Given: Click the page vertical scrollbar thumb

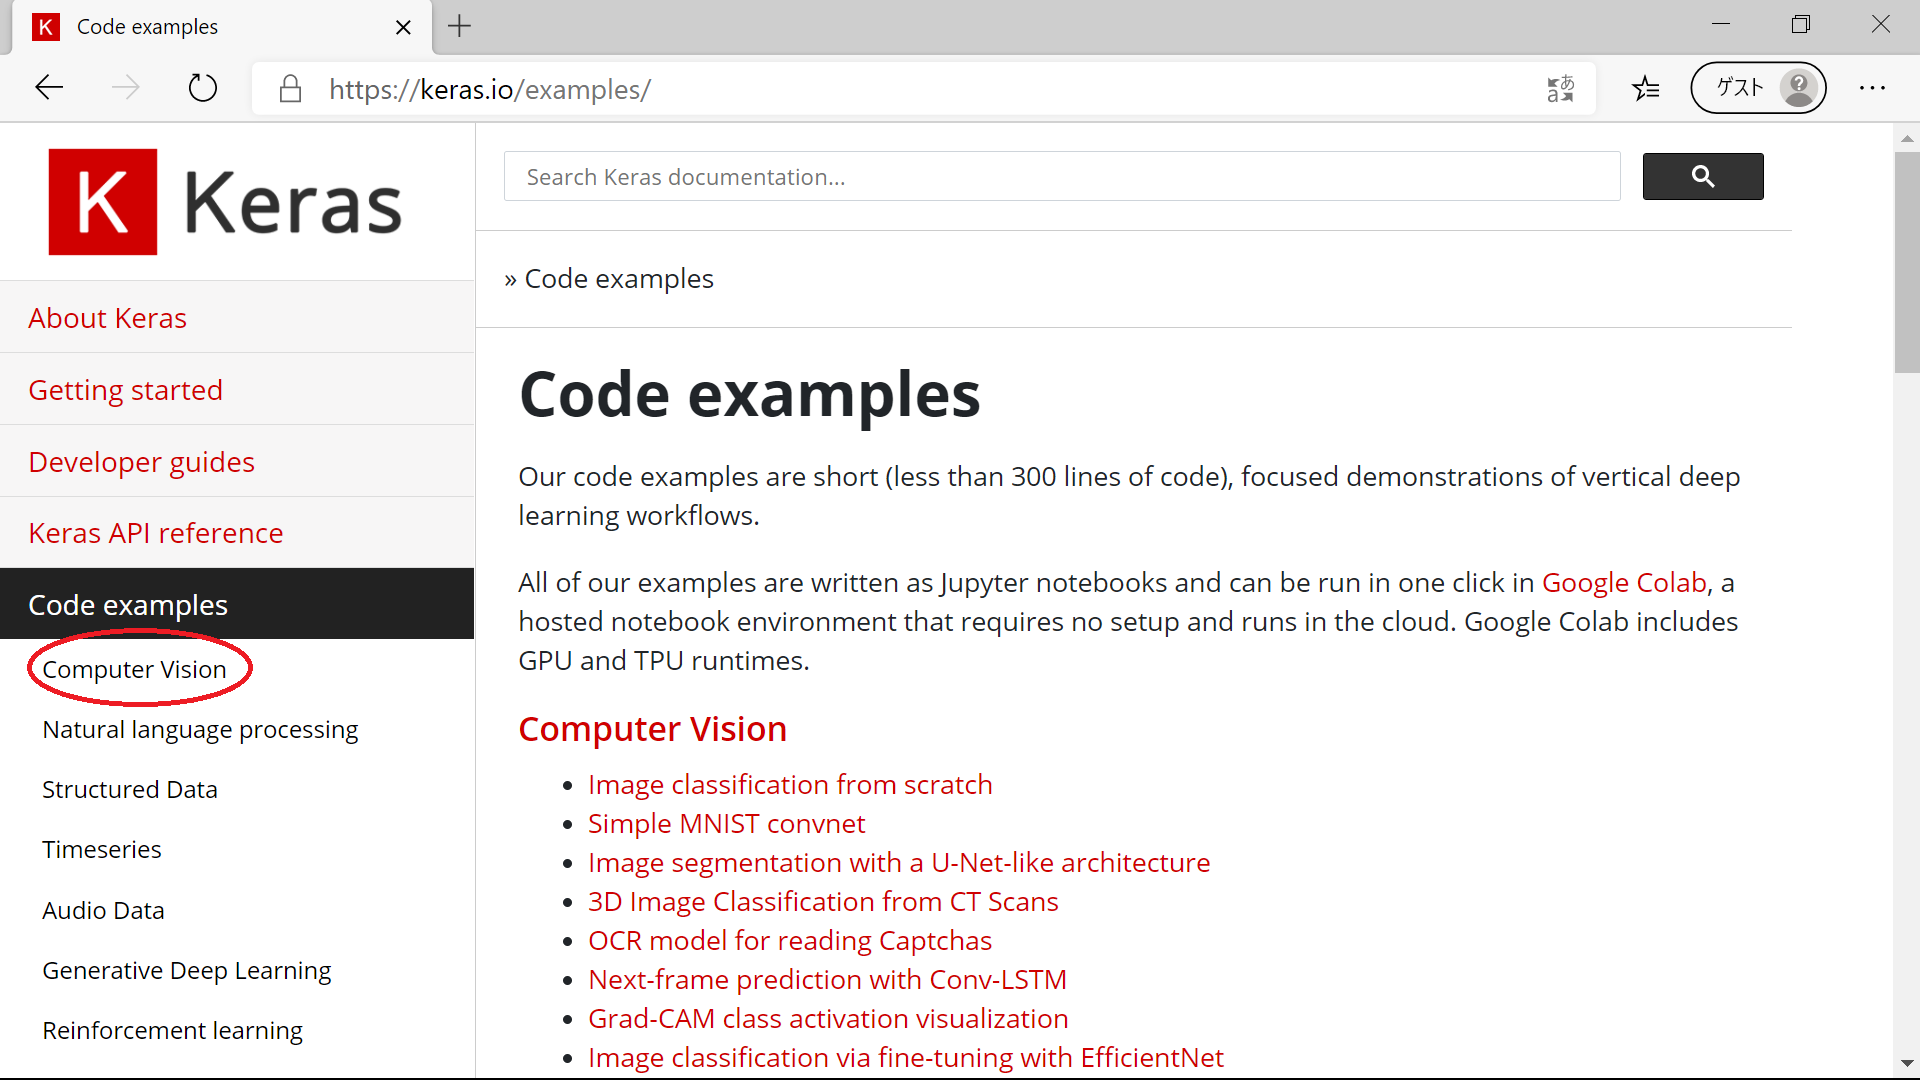Looking at the screenshot, I should coord(1906,262).
